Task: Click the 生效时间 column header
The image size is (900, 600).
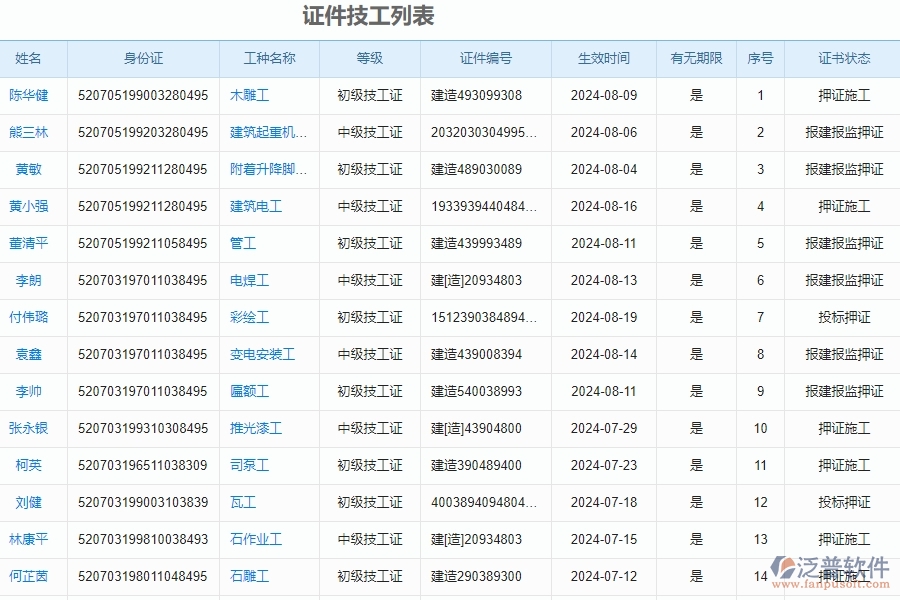Action: pos(602,58)
